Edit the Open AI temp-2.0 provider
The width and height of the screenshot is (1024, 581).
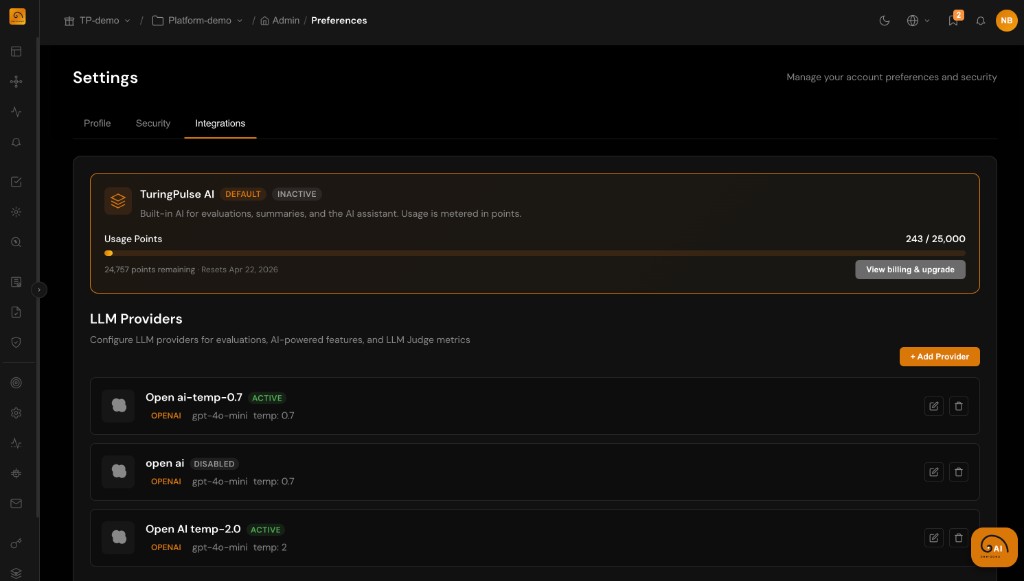point(933,537)
